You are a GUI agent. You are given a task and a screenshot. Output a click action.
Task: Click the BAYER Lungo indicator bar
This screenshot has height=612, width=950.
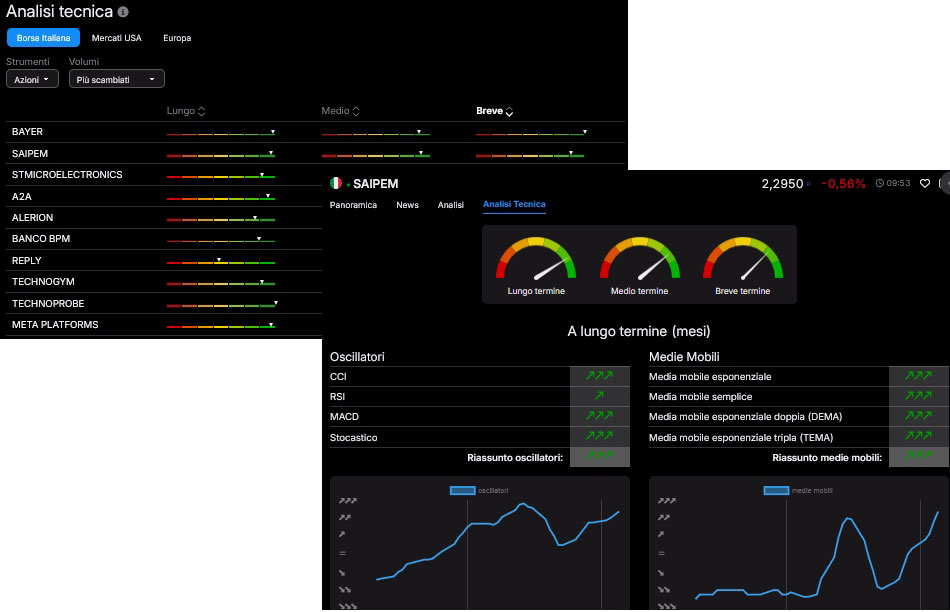coord(221,133)
